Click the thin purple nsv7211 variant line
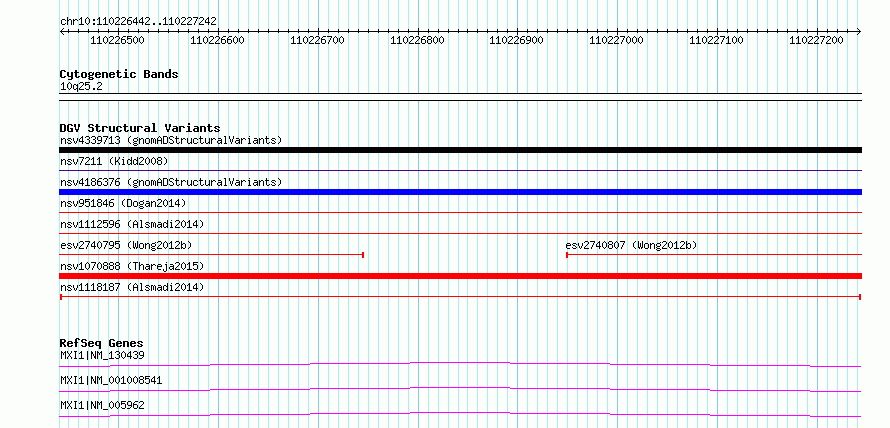This screenshot has height=428, width=890. (x=460, y=170)
